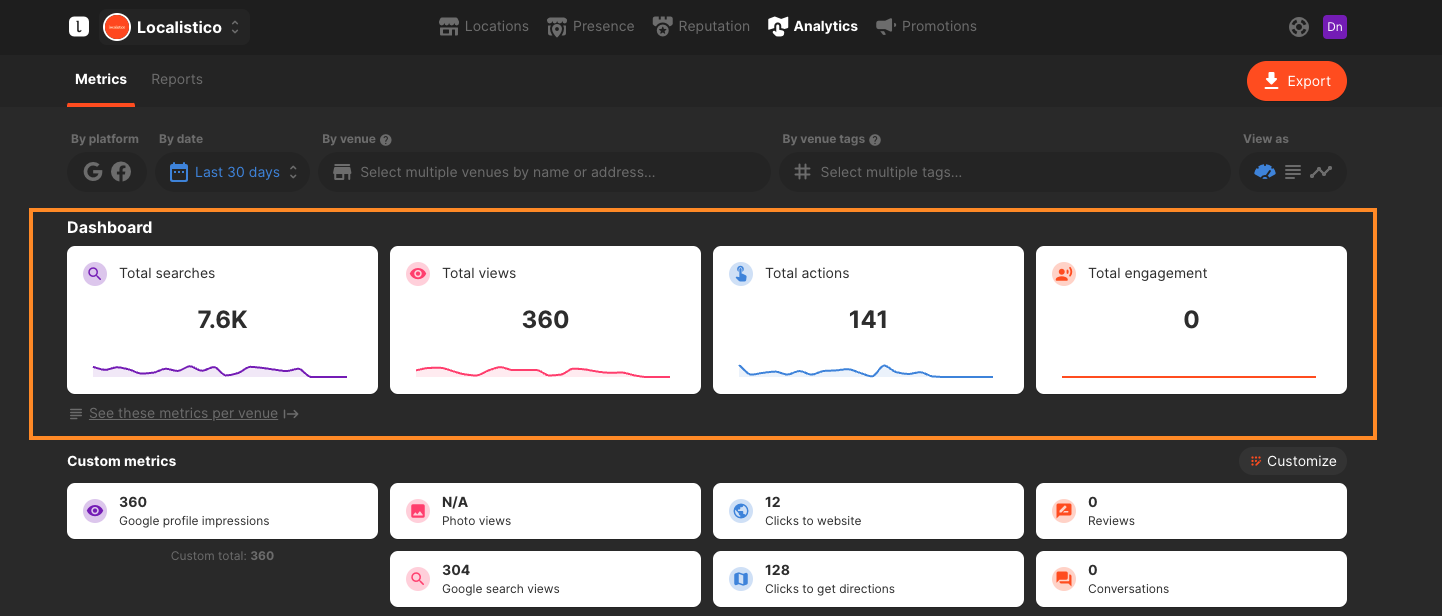
Task: Click the store icon in venue field
Action: click(342, 172)
